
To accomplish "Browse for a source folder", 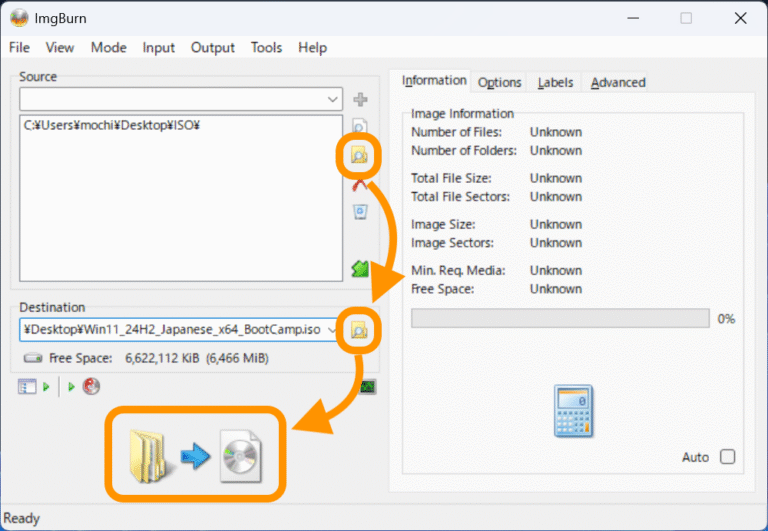I will point(360,155).
